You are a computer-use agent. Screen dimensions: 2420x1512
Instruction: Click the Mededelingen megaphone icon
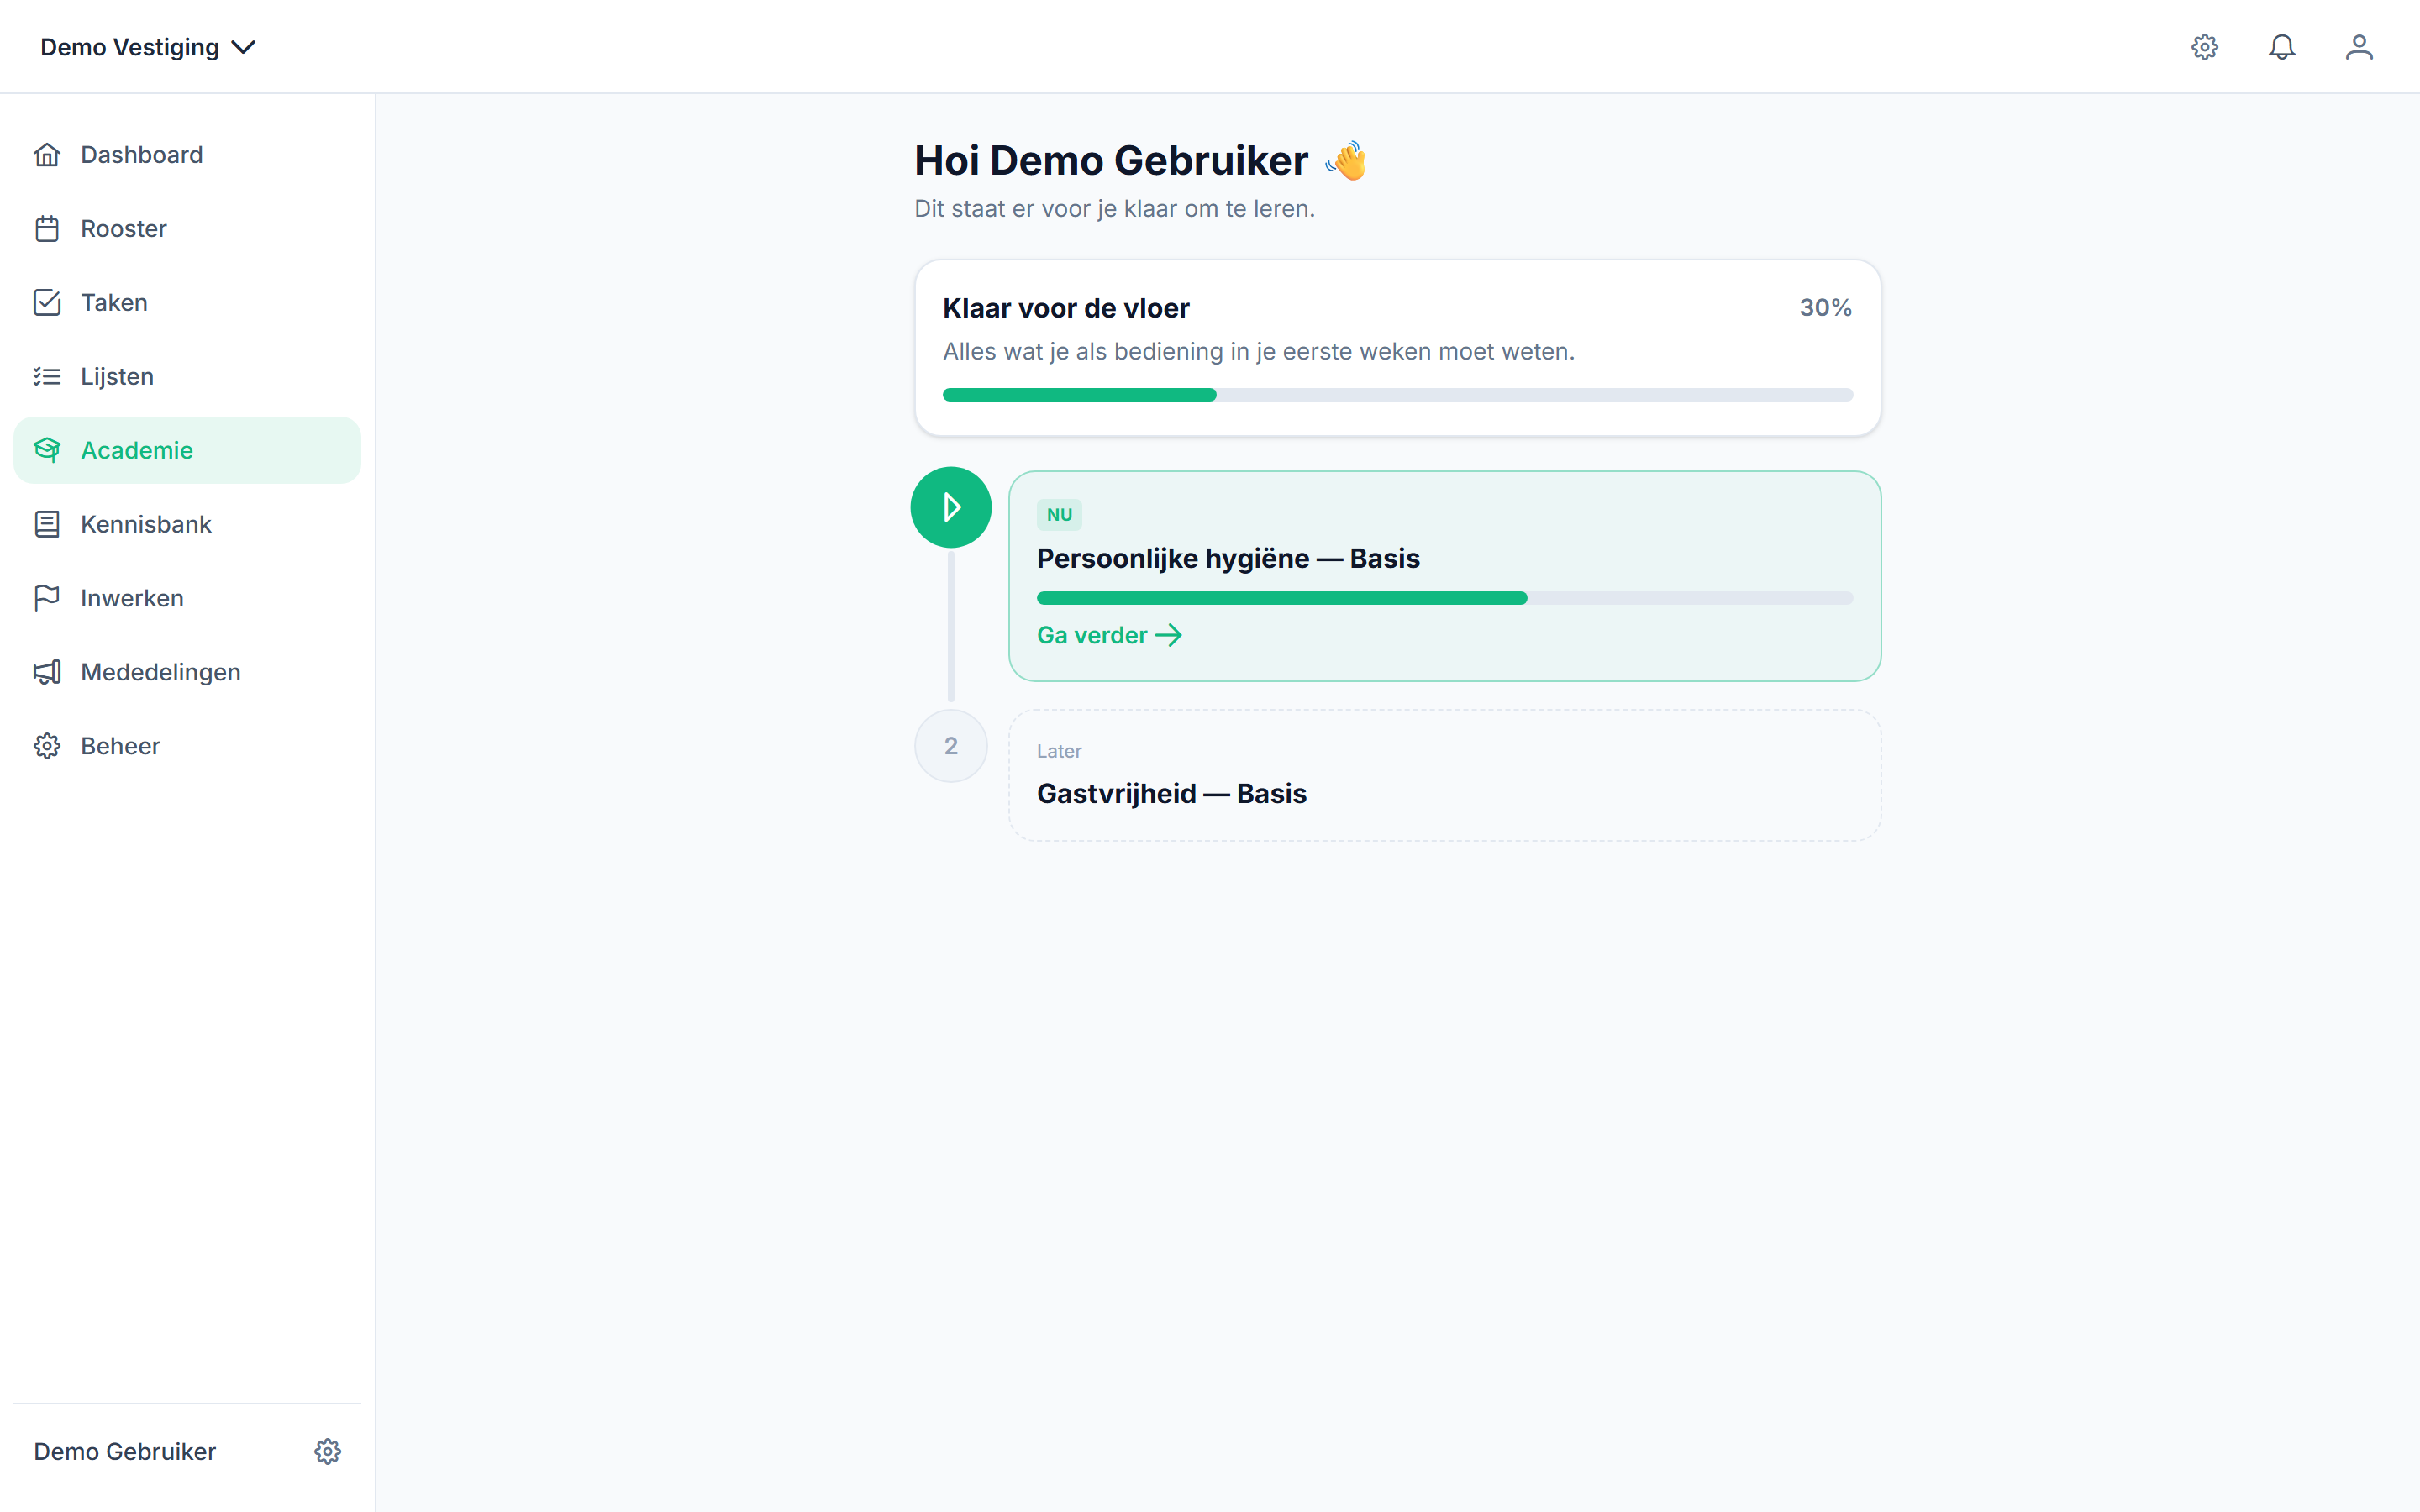(47, 673)
